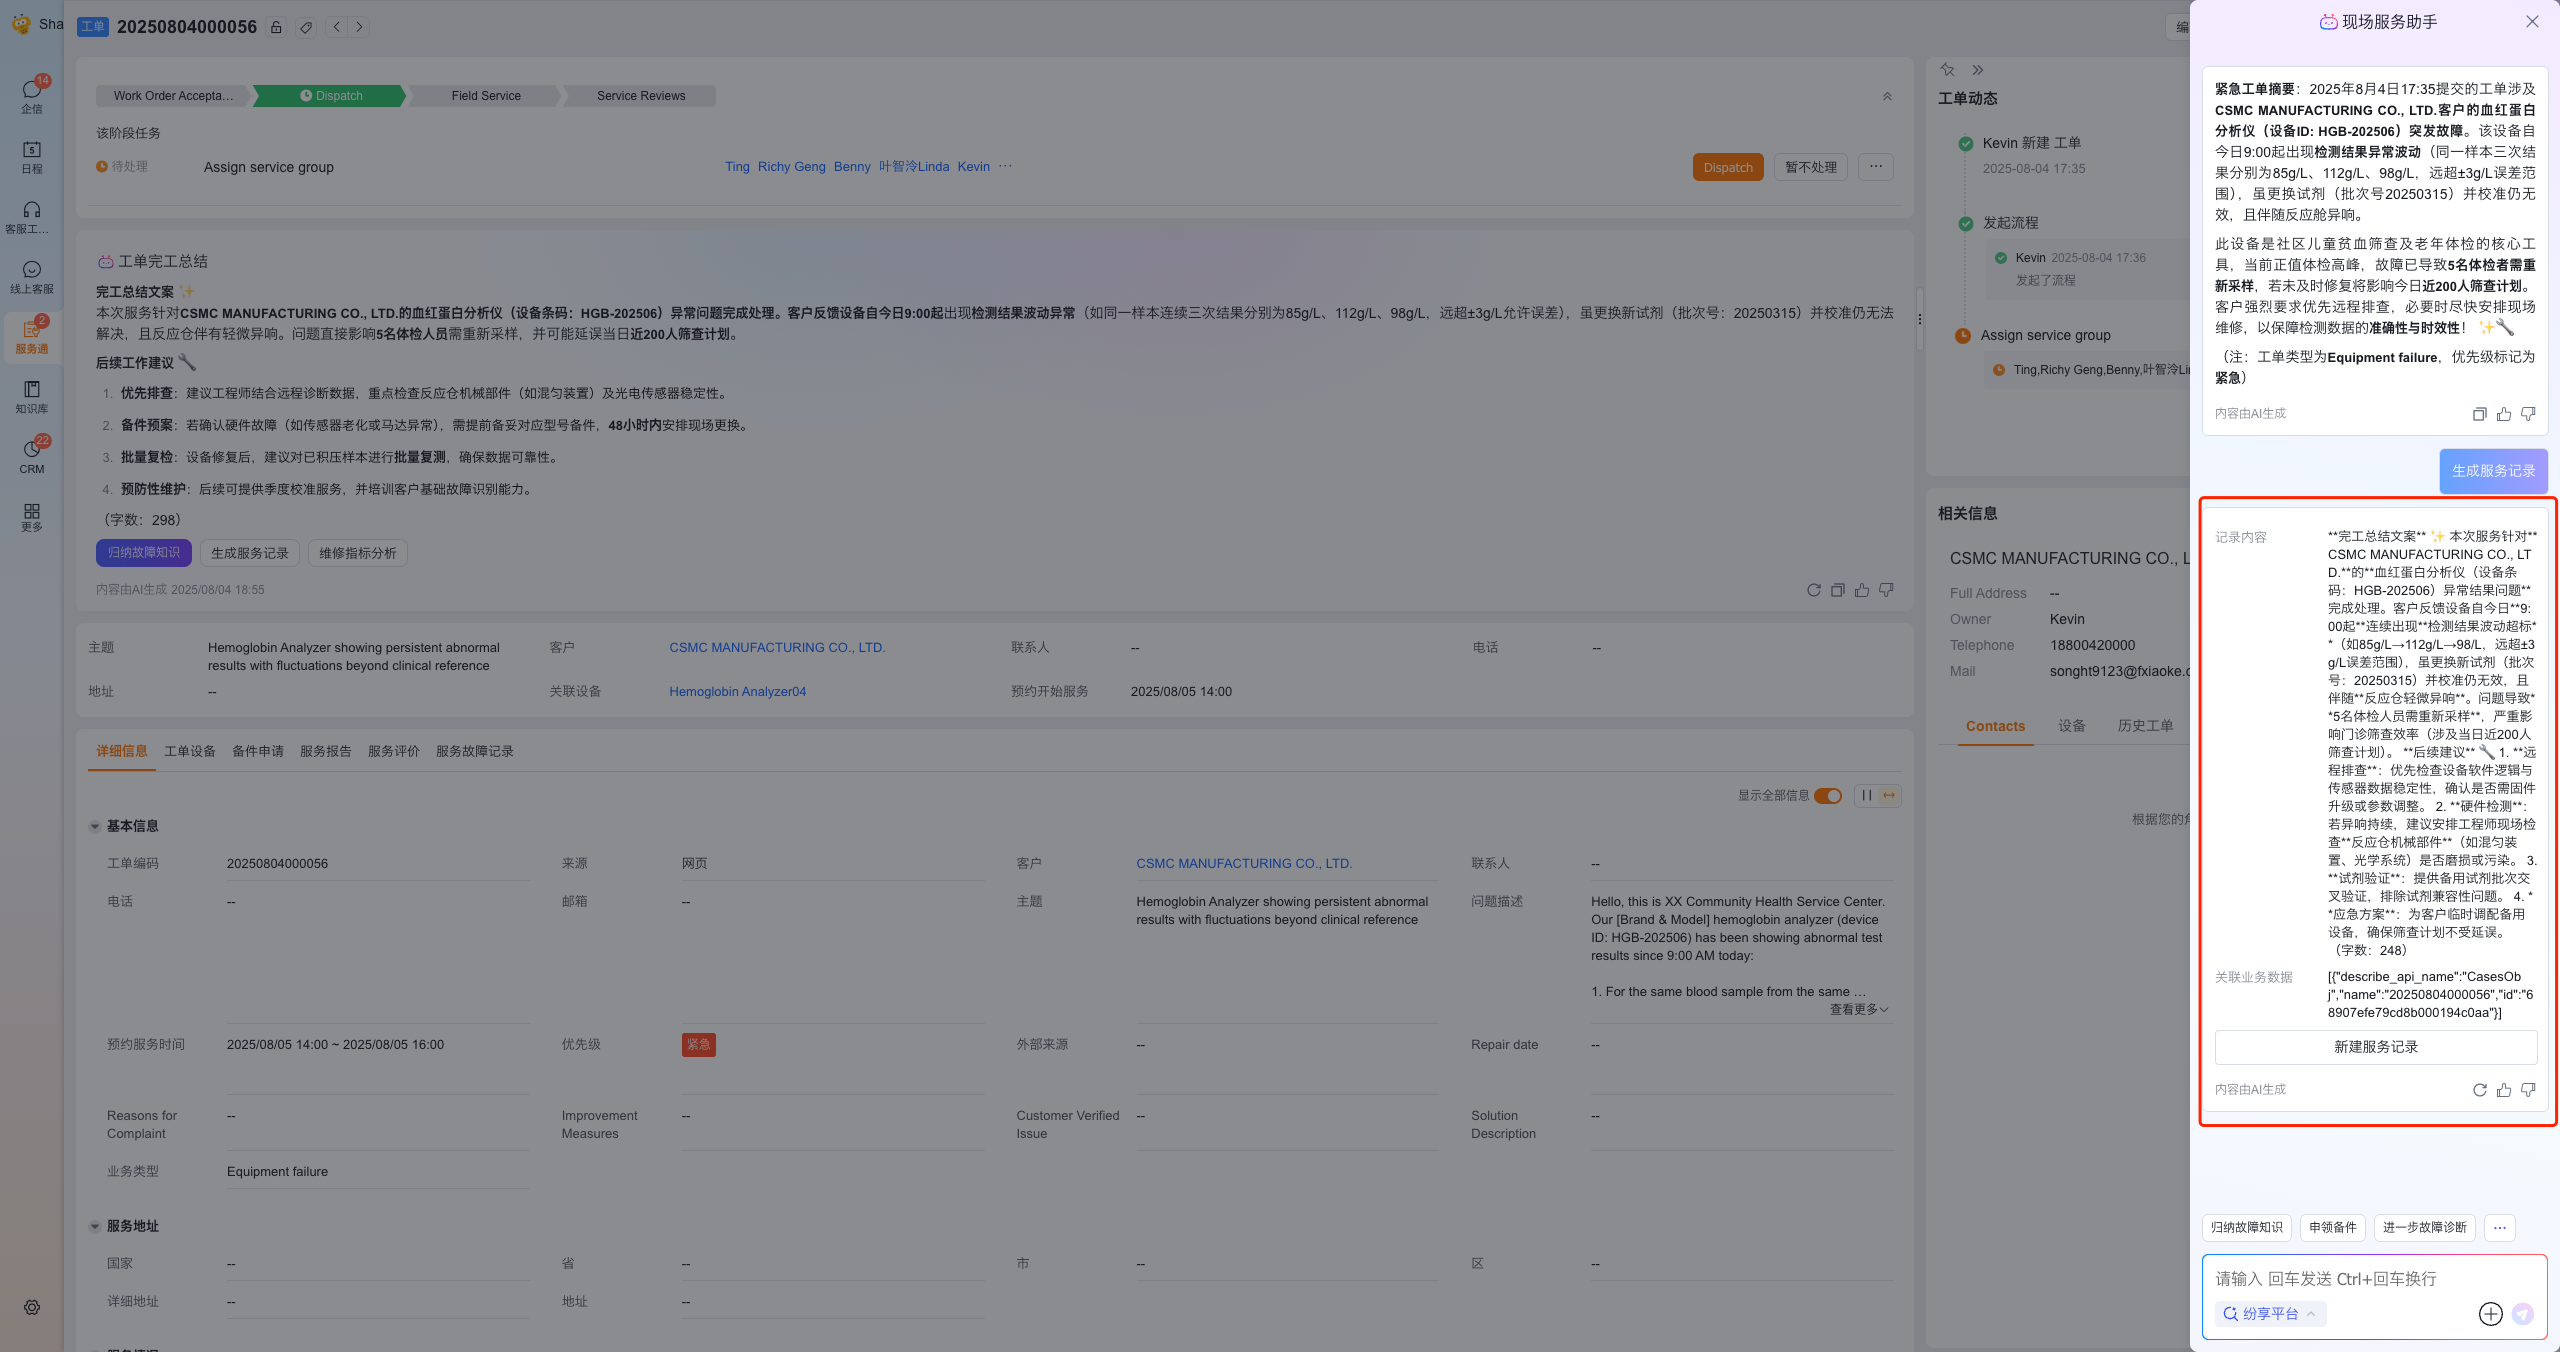Open settings gear in the left sidebar
This screenshot has width=2560, height=1352.
32,1307
